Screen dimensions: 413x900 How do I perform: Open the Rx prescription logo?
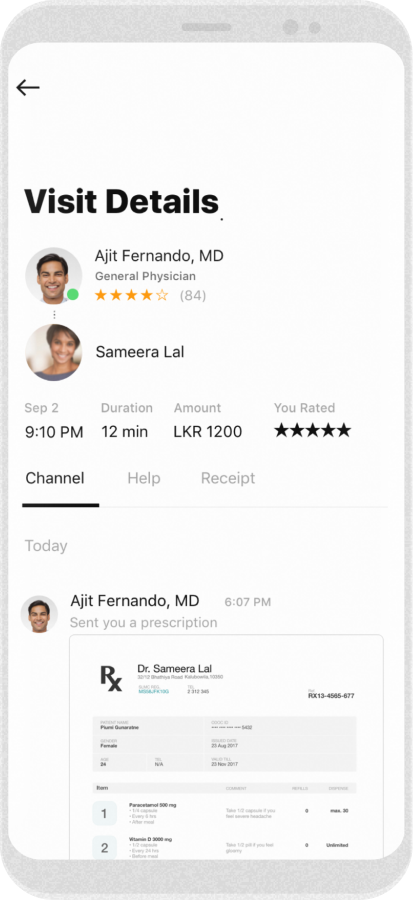(111, 678)
